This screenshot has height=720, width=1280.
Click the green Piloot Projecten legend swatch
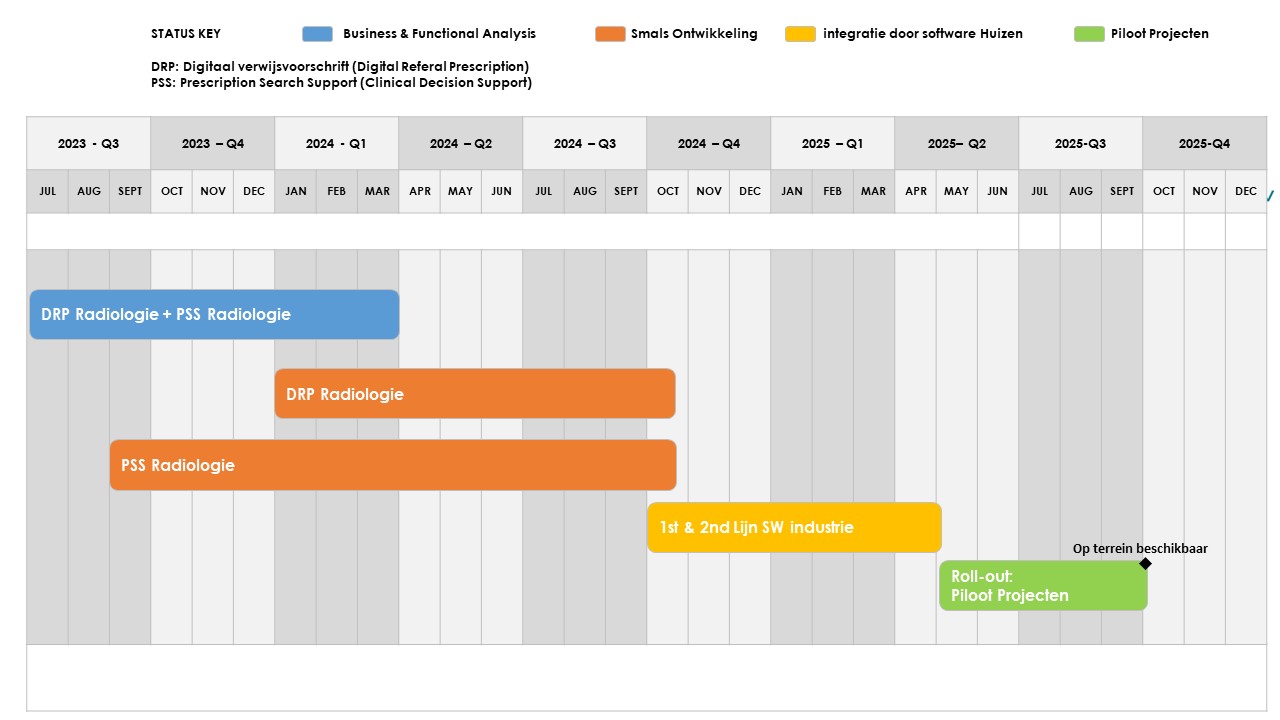1089,34
